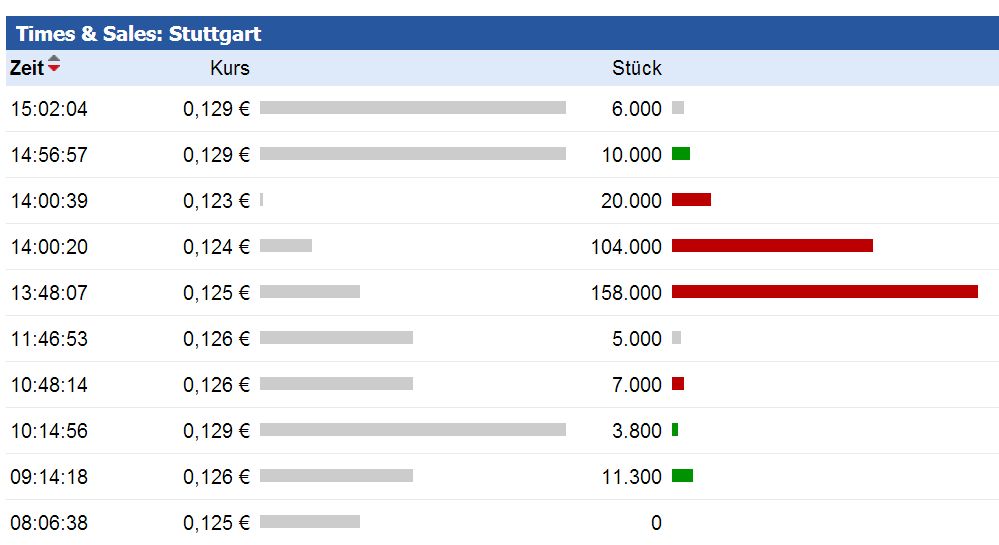
Task: Click the Kurs column header
Action: [x=230, y=68]
